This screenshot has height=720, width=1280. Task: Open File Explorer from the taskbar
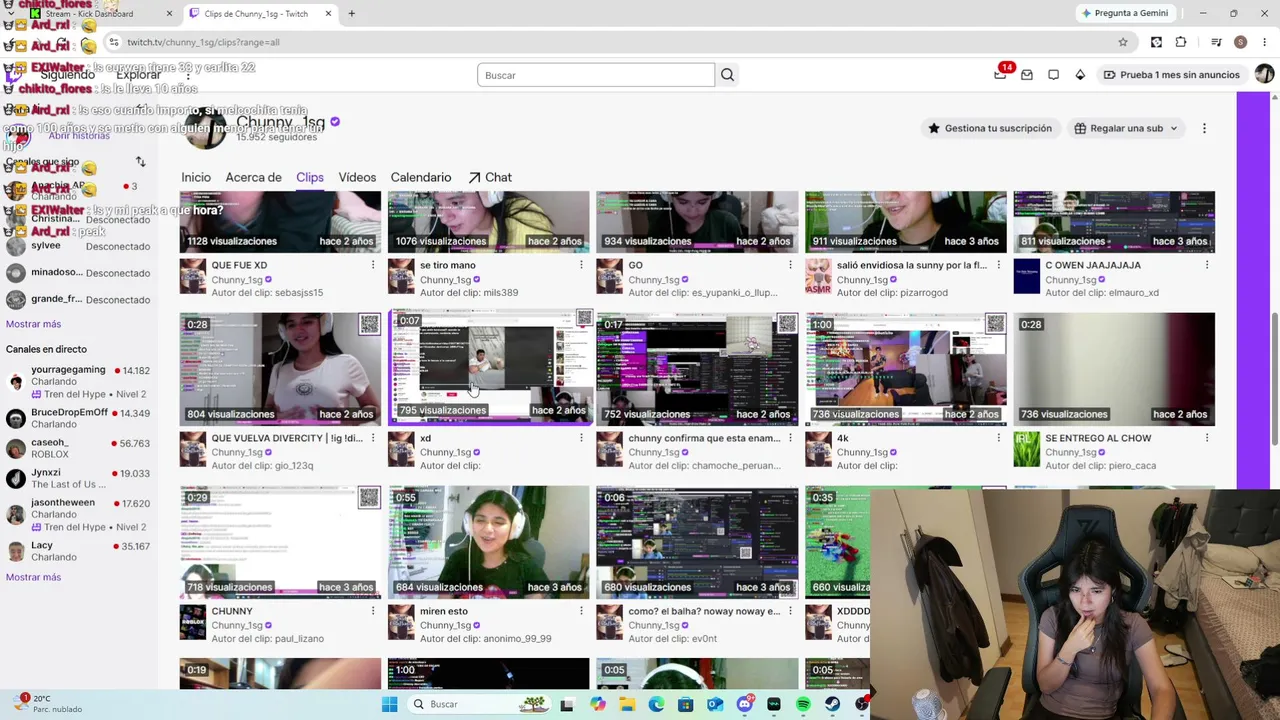[x=627, y=704]
